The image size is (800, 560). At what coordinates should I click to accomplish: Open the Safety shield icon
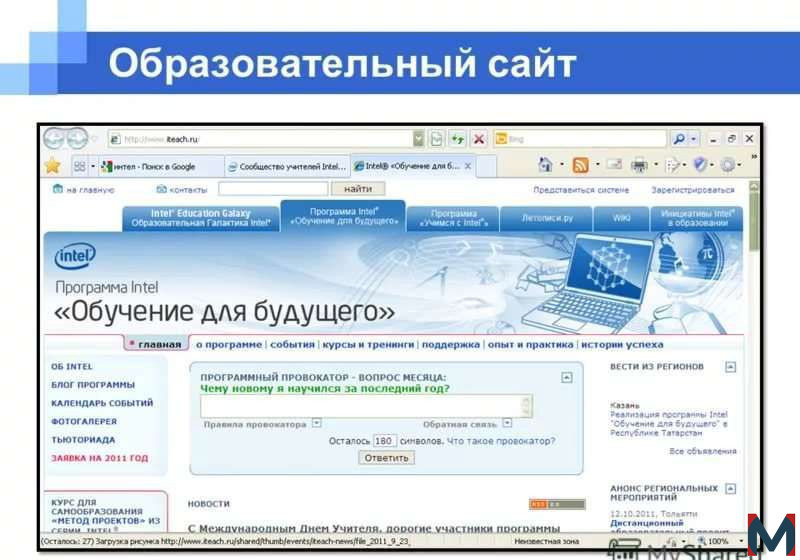(x=700, y=164)
